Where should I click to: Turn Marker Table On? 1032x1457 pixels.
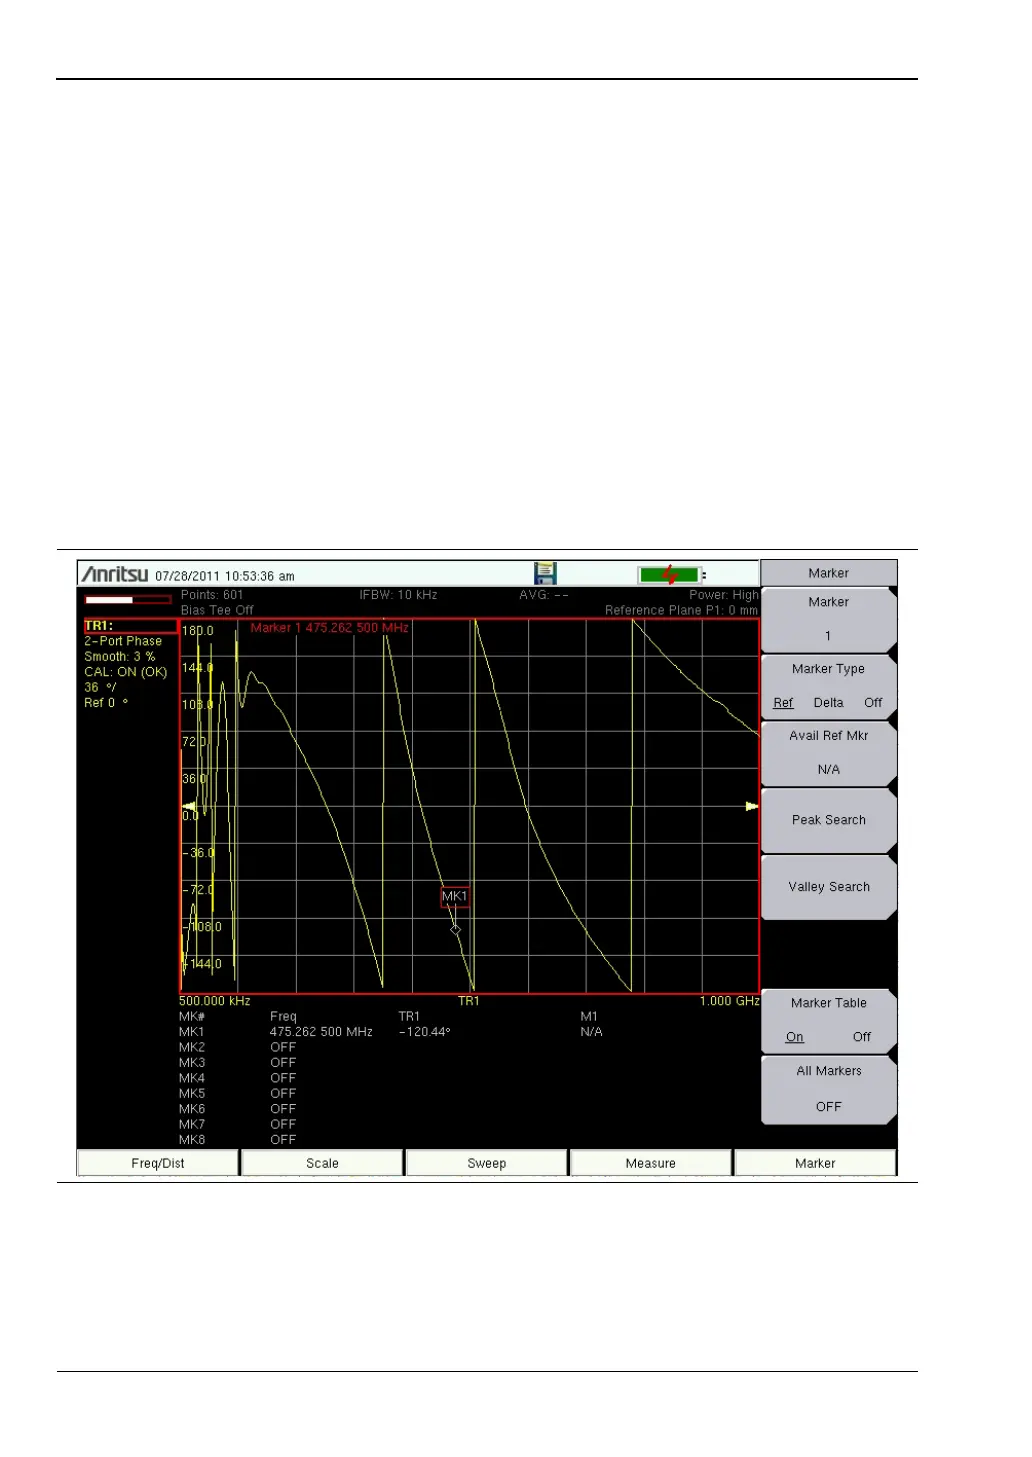click(795, 1037)
